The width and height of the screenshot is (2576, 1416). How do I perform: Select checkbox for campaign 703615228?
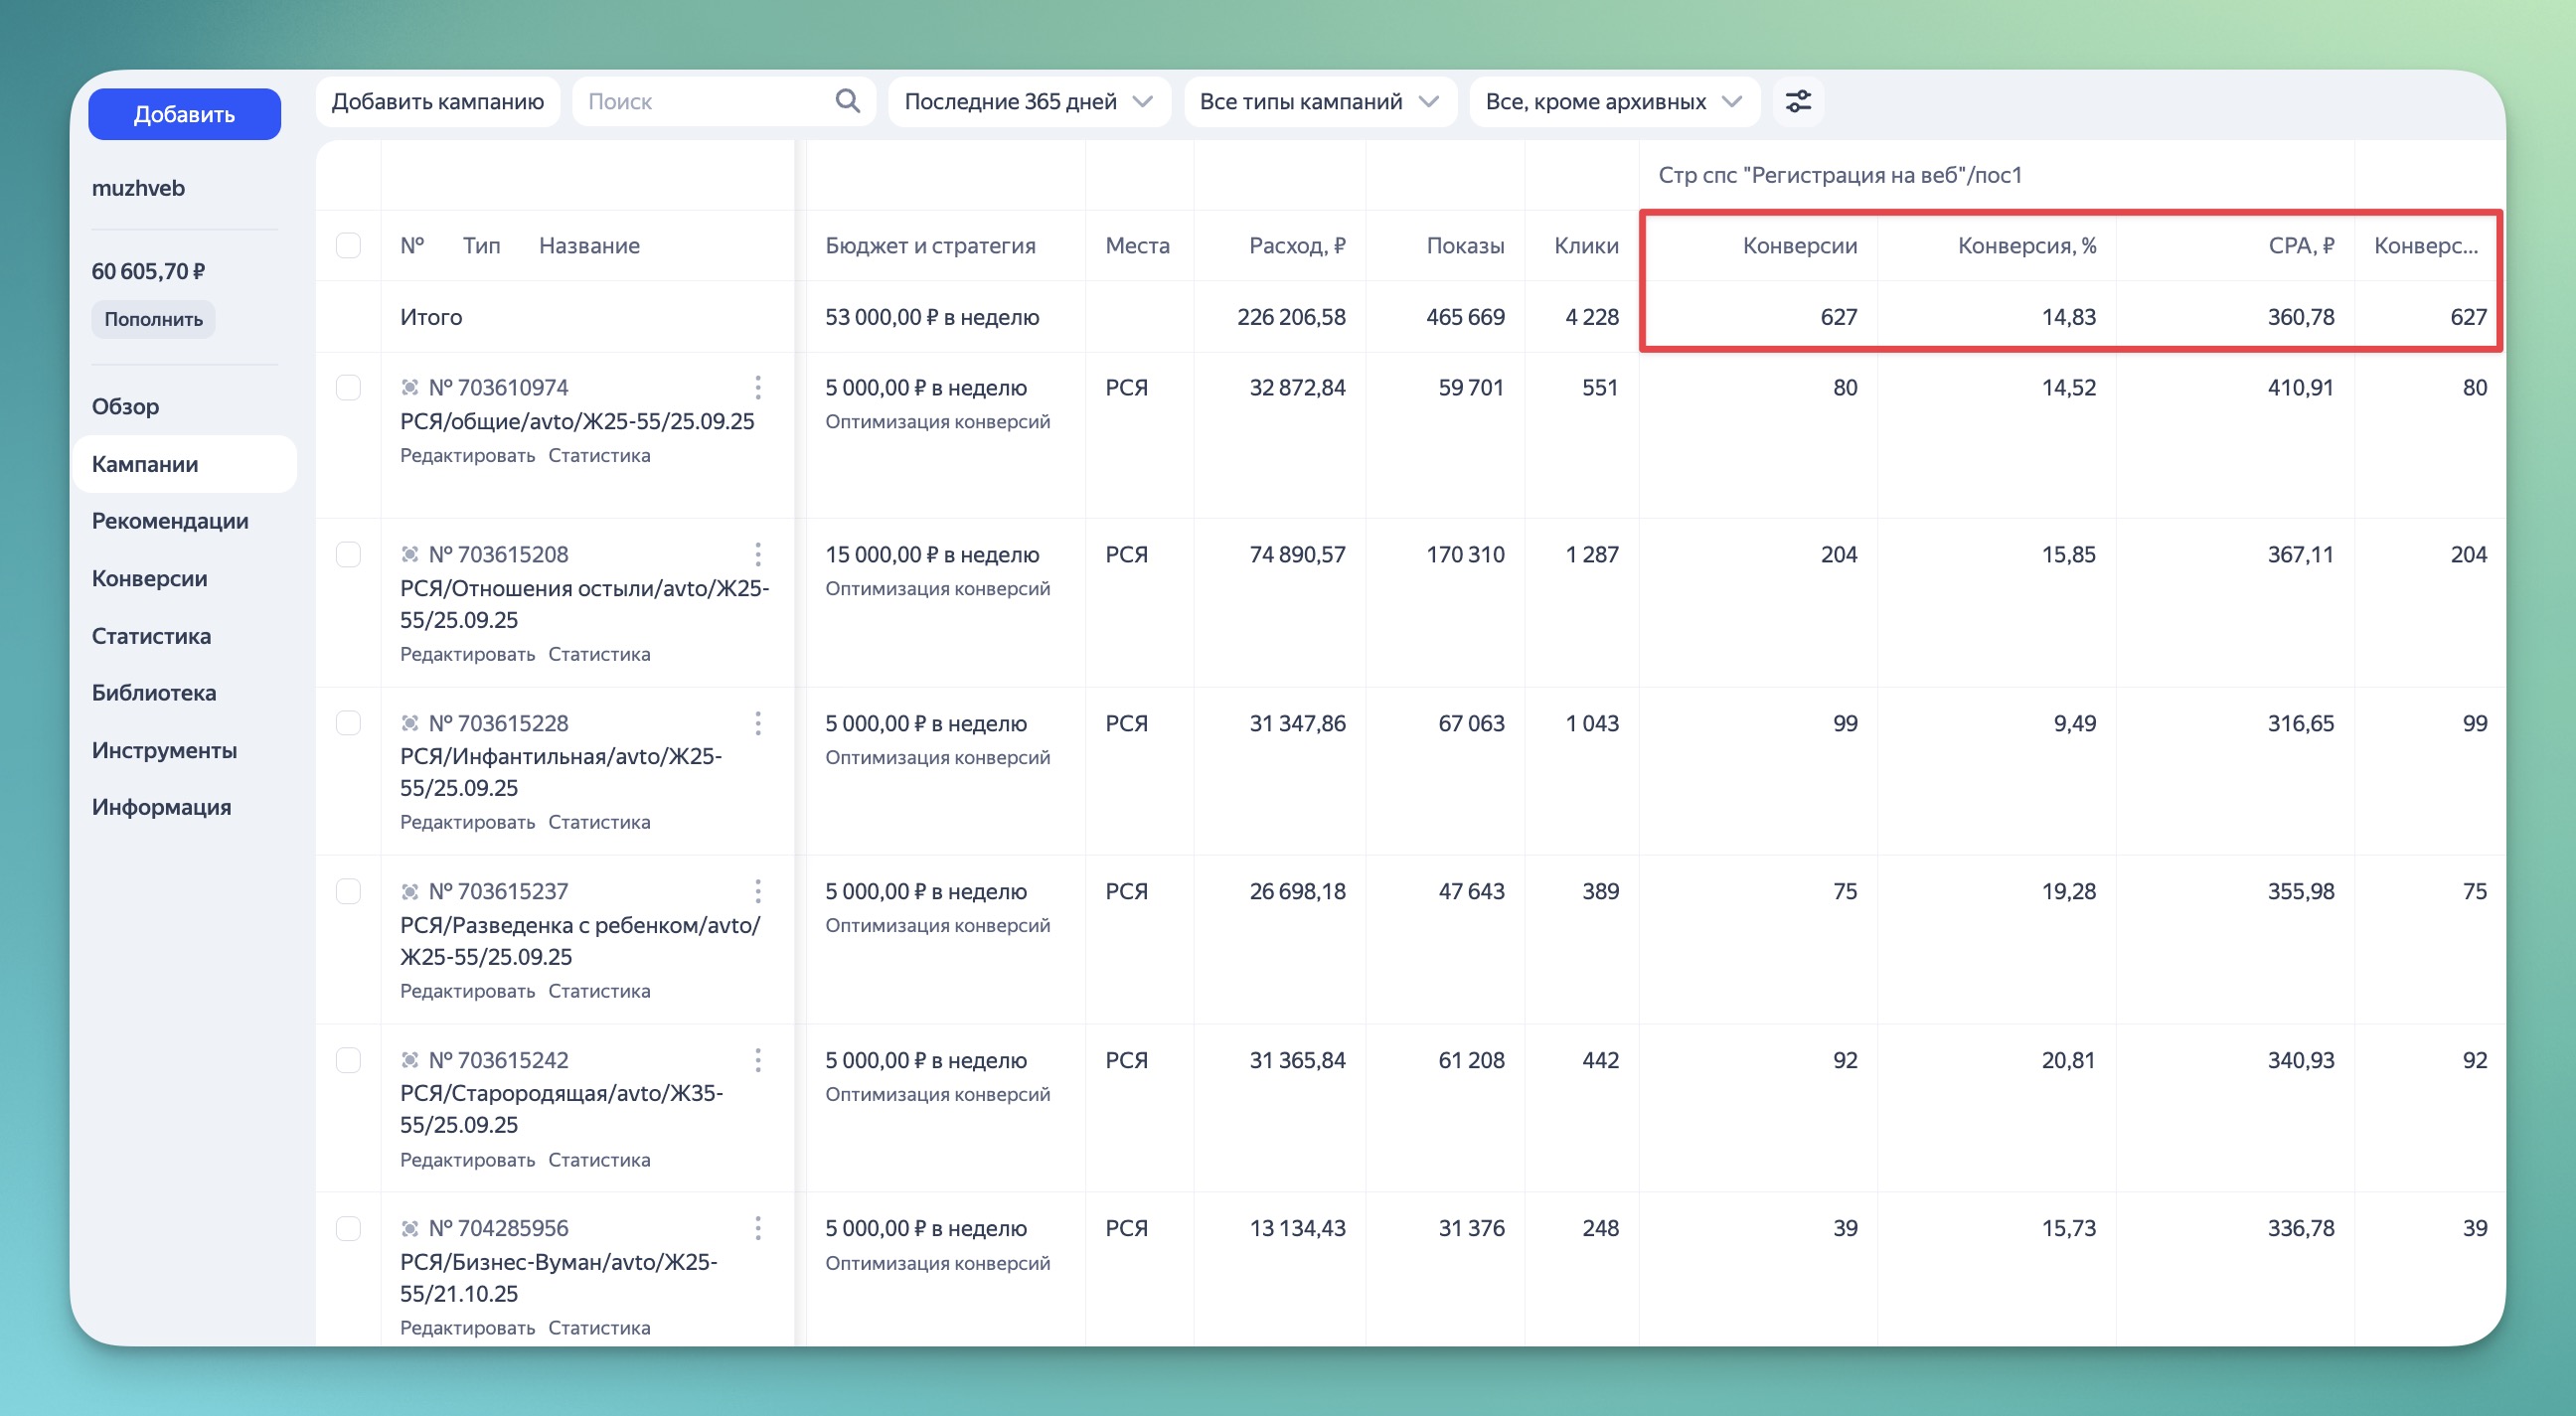(x=348, y=723)
